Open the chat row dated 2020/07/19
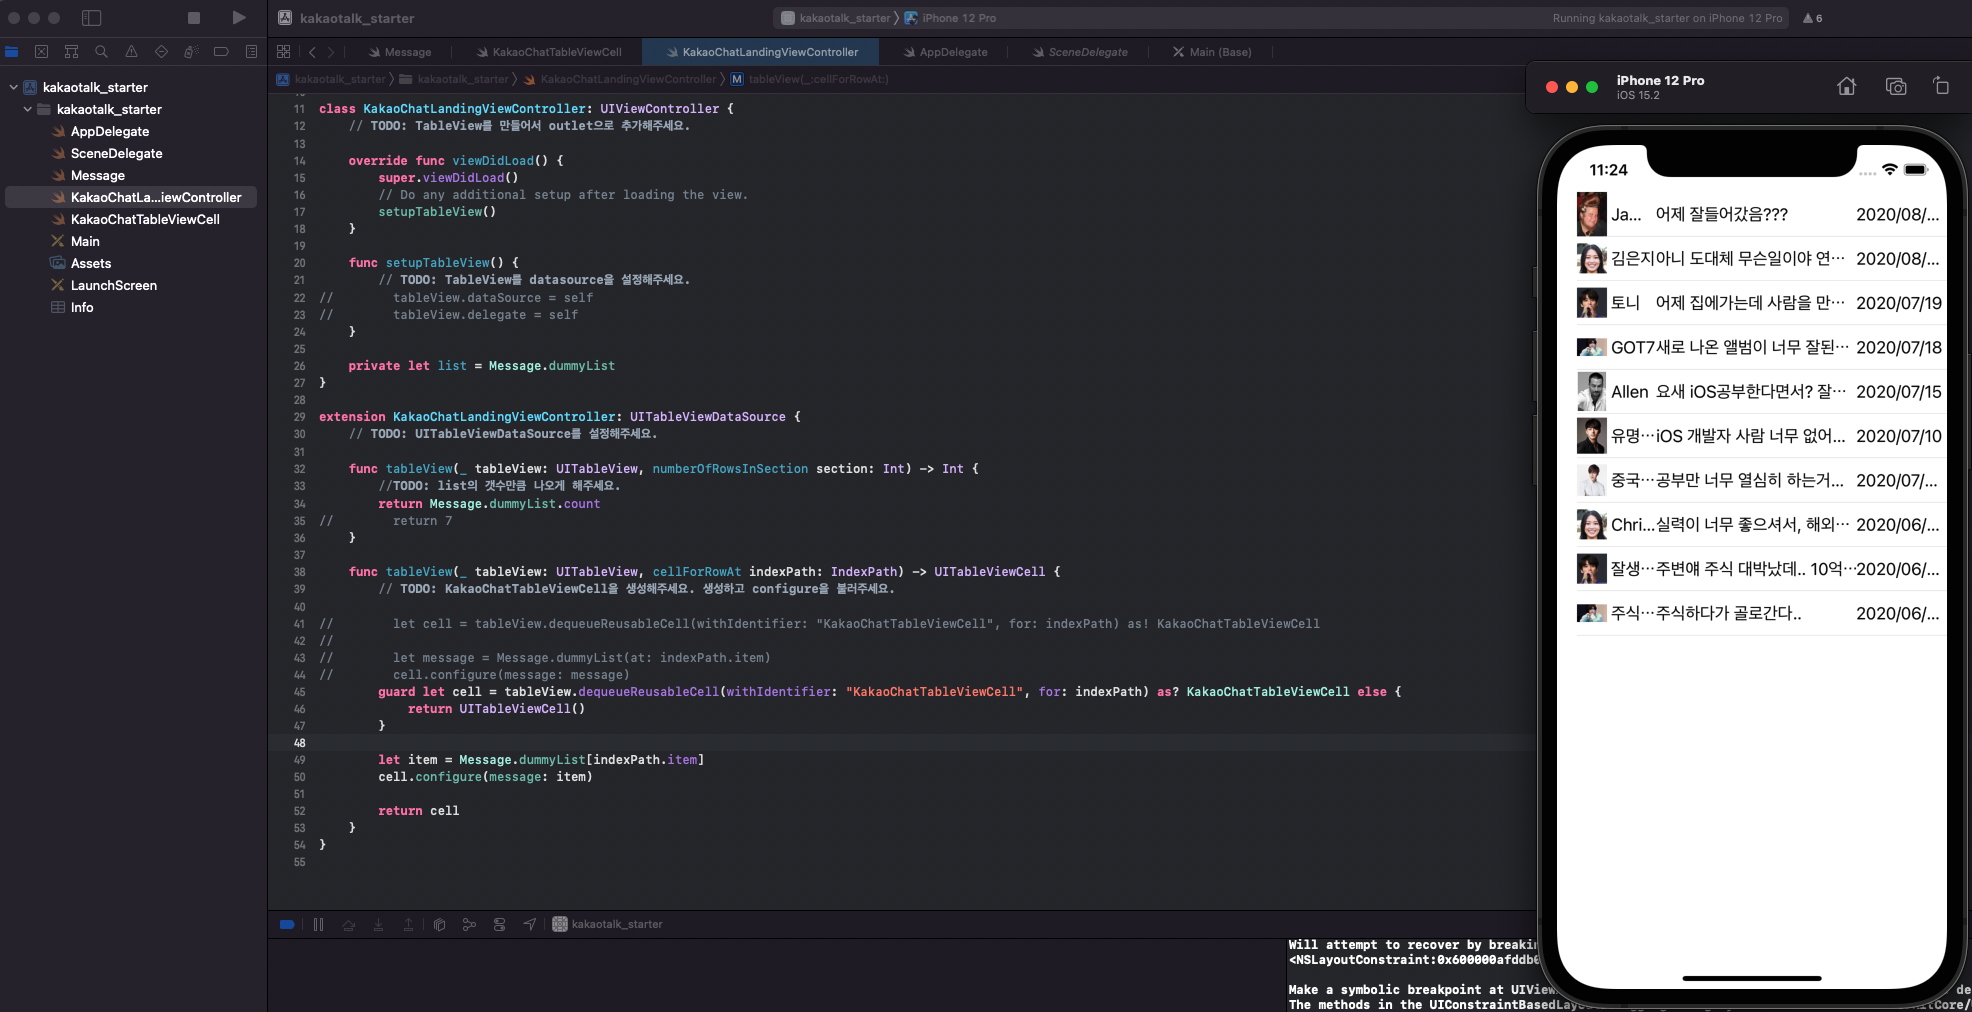The height and width of the screenshot is (1012, 1972). (1760, 303)
